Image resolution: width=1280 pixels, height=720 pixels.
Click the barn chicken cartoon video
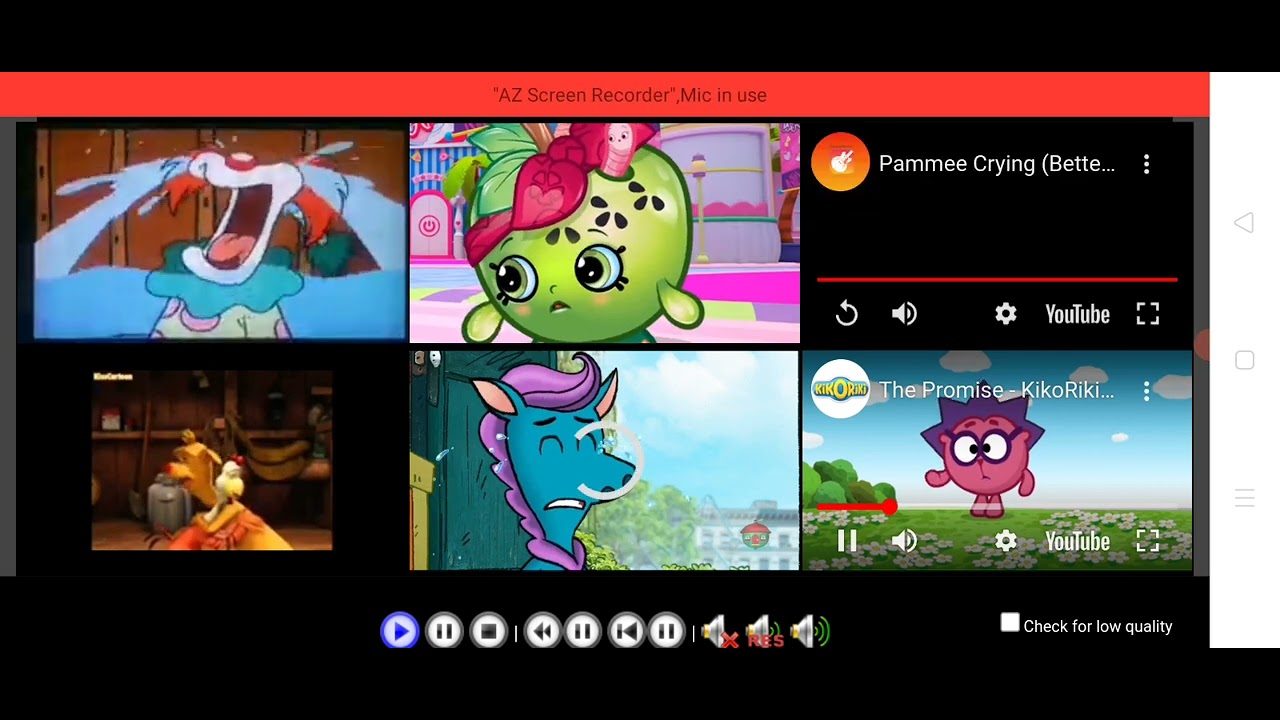[x=212, y=460]
